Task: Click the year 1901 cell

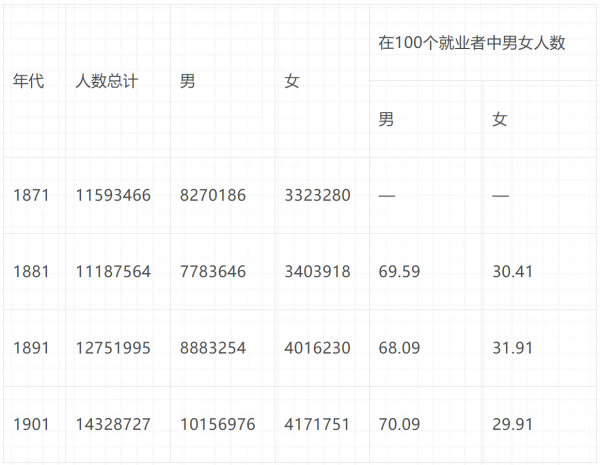Action: point(34,424)
